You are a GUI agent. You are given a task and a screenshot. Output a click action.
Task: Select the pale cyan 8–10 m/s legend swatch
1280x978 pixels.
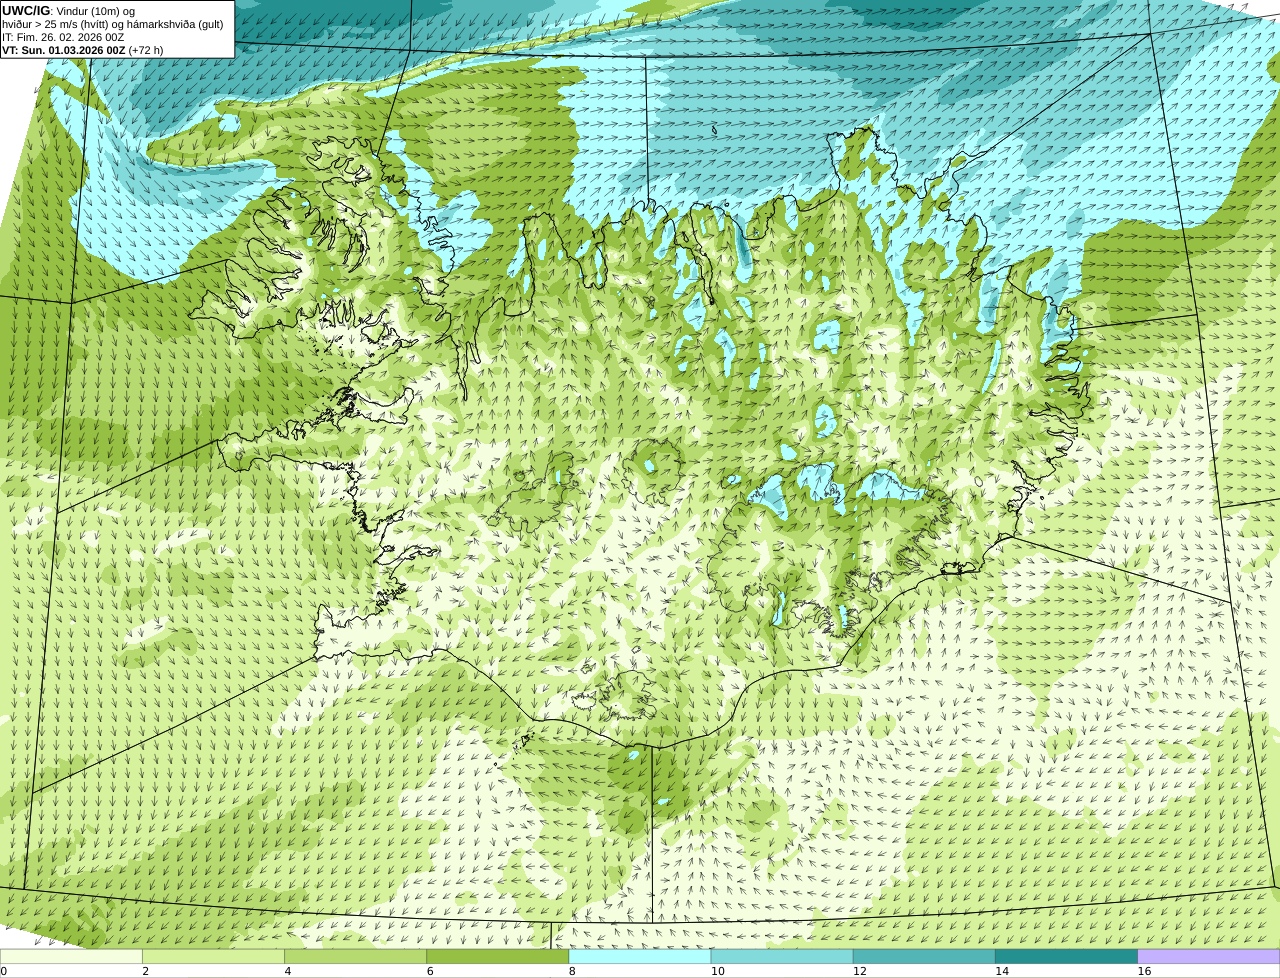click(x=640, y=957)
